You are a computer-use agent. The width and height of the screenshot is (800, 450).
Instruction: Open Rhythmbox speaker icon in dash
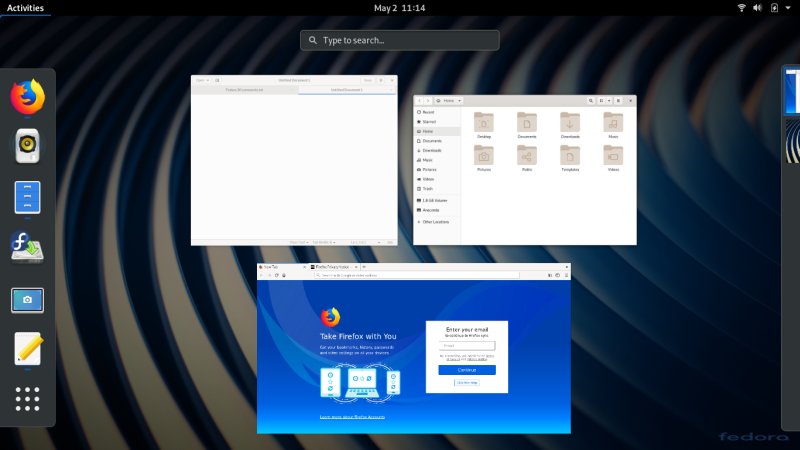(28, 146)
